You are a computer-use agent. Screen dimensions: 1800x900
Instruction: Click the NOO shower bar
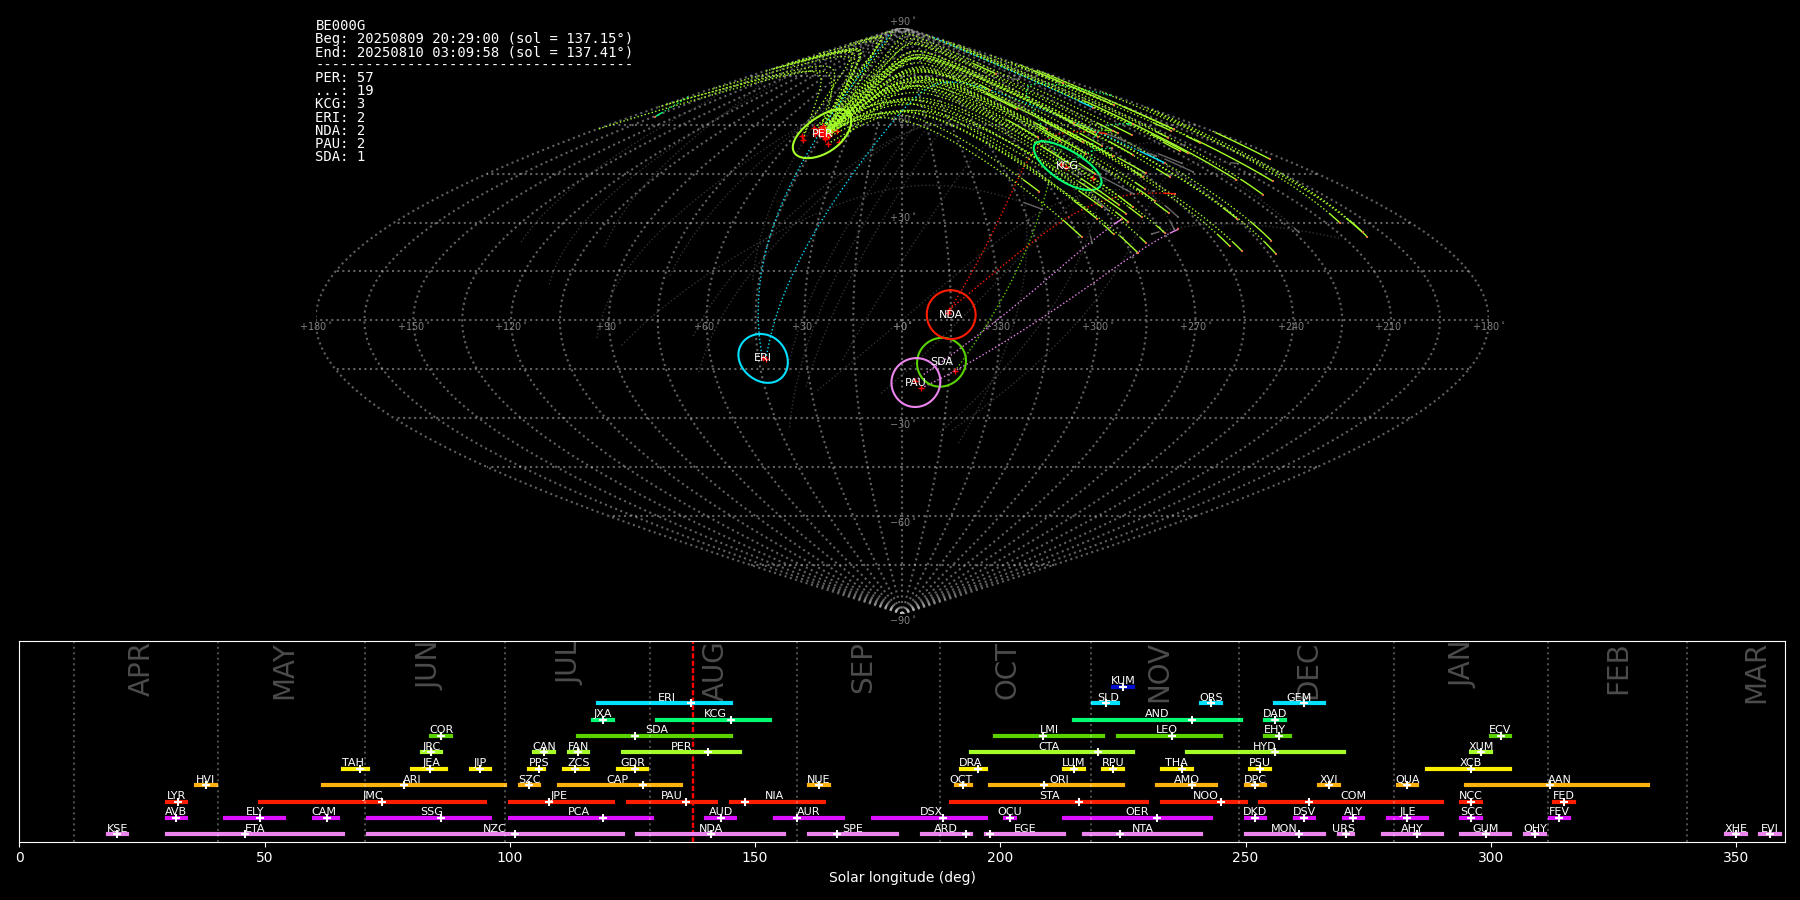(1204, 802)
